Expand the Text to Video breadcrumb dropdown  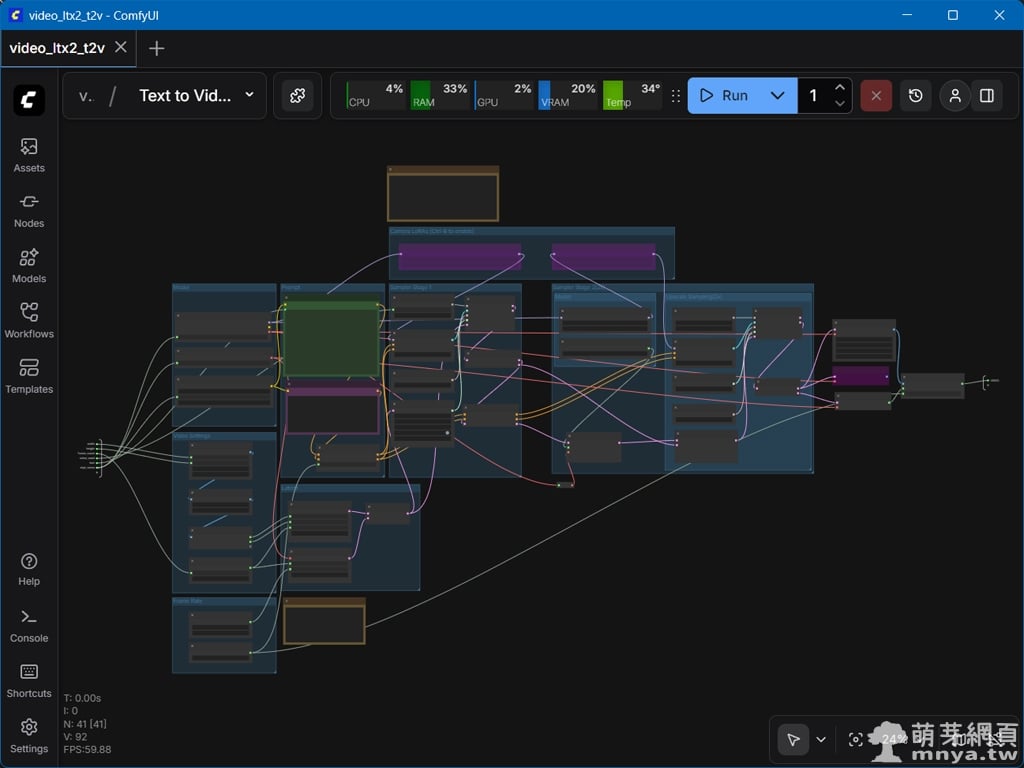pos(249,95)
